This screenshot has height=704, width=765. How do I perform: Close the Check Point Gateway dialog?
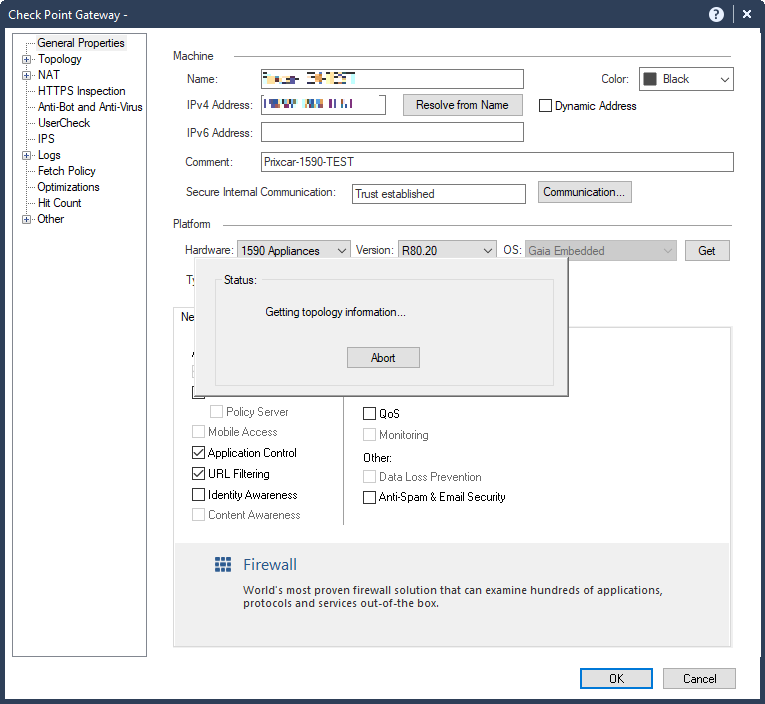point(747,14)
